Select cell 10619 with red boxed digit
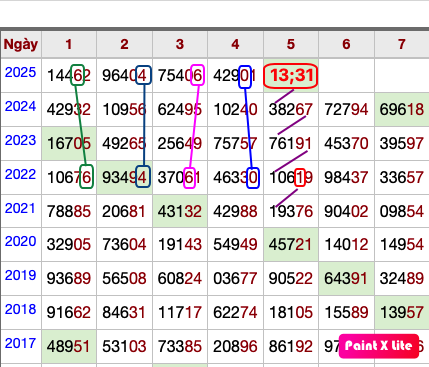The width and height of the screenshot is (429, 367). (291, 177)
